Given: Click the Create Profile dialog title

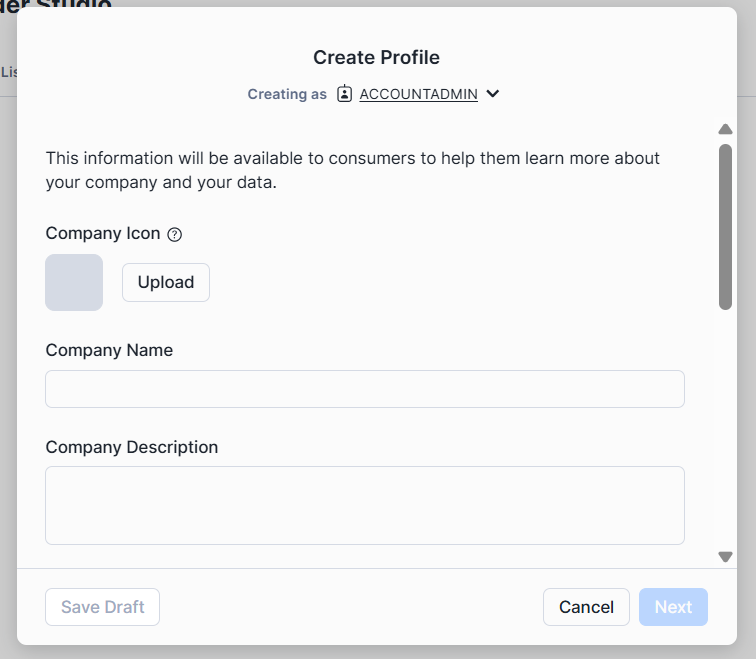Looking at the screenshot, I should [376, 57].
